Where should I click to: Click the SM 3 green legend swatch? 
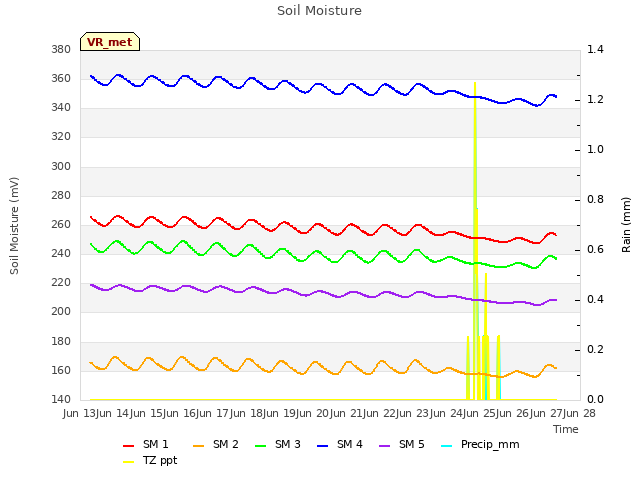260,446
